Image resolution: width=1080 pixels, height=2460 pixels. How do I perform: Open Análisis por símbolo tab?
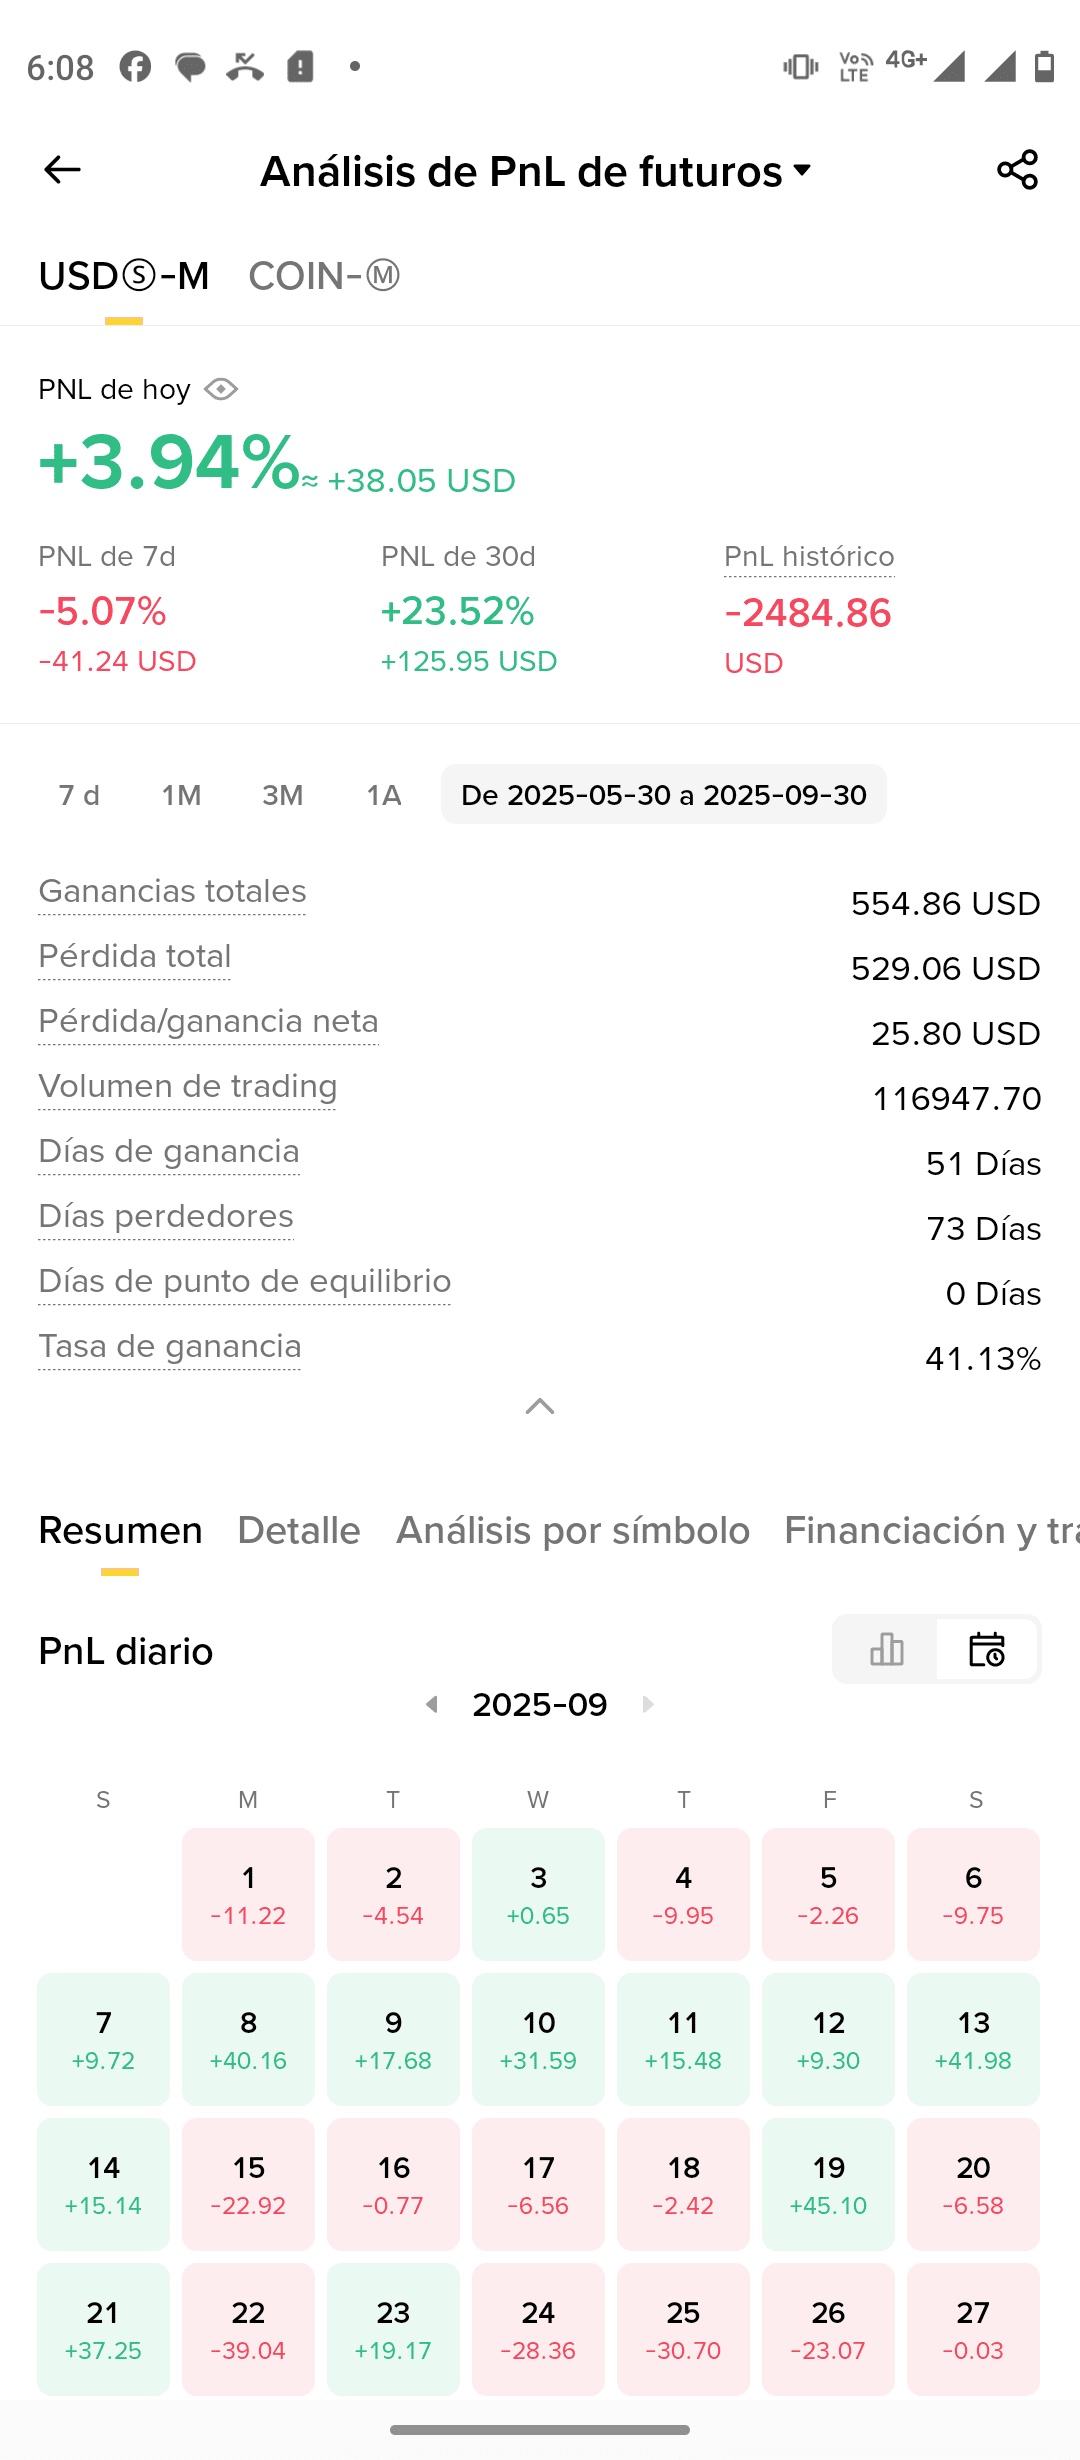click(573, 1530)
